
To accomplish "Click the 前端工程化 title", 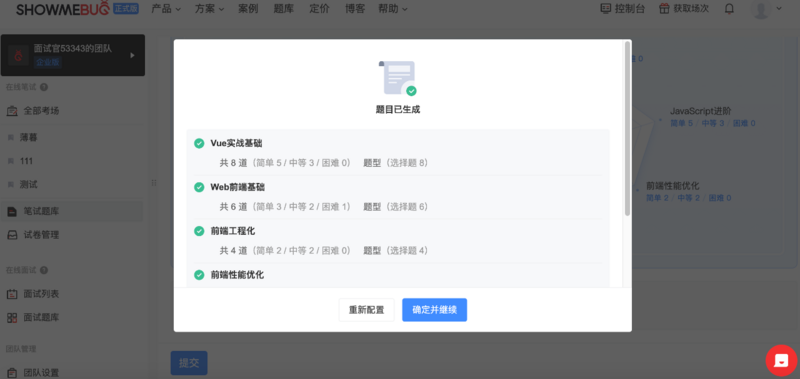I will click(233, 231).
